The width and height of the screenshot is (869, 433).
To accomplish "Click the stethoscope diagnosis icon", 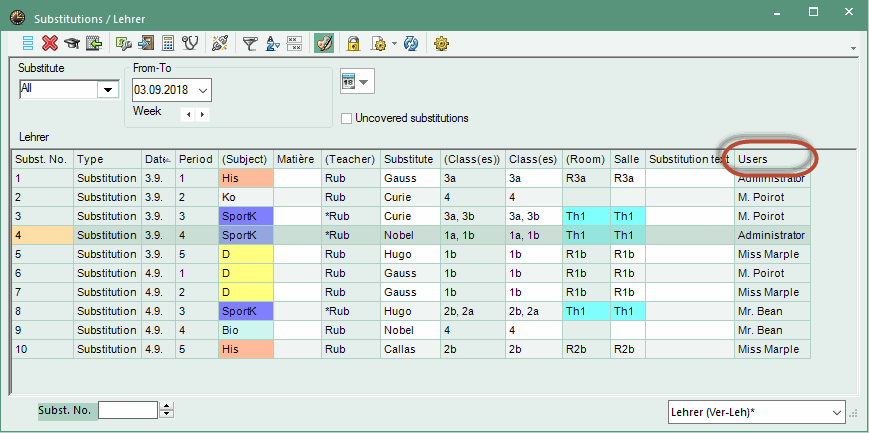I will click(x=190, y=43).
